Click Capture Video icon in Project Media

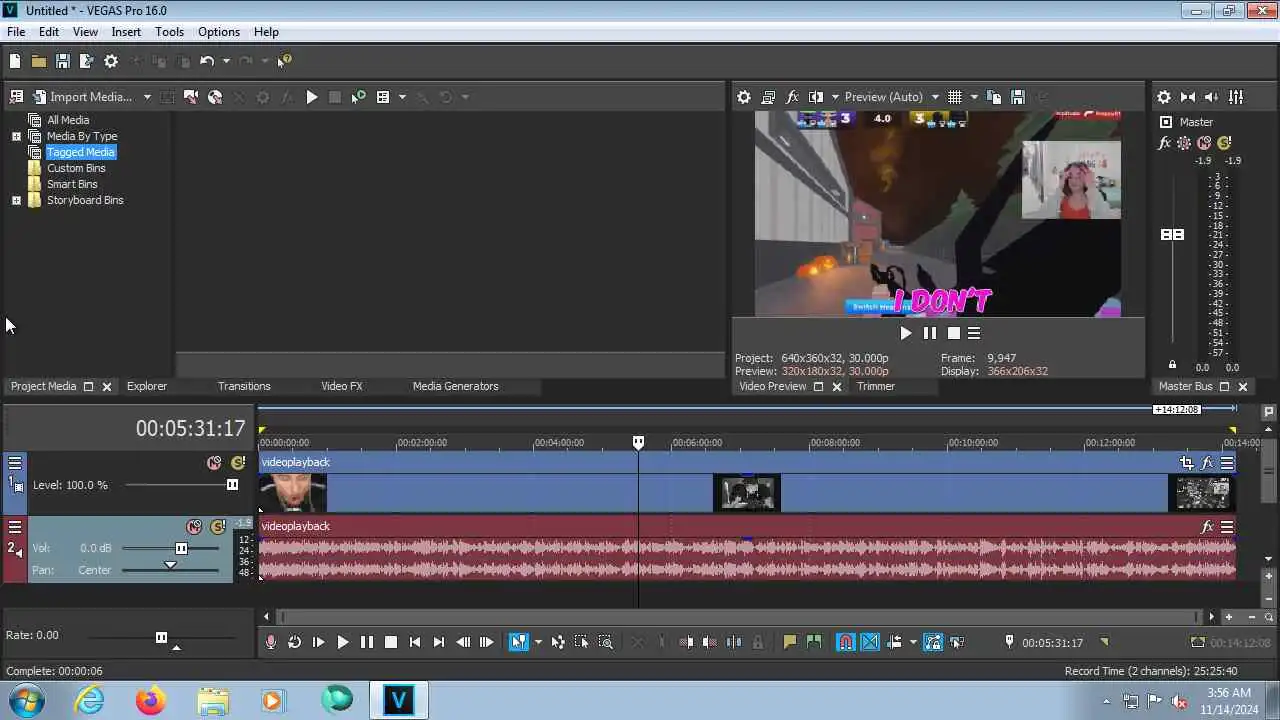pyautogui.click(x=191, y=97)
